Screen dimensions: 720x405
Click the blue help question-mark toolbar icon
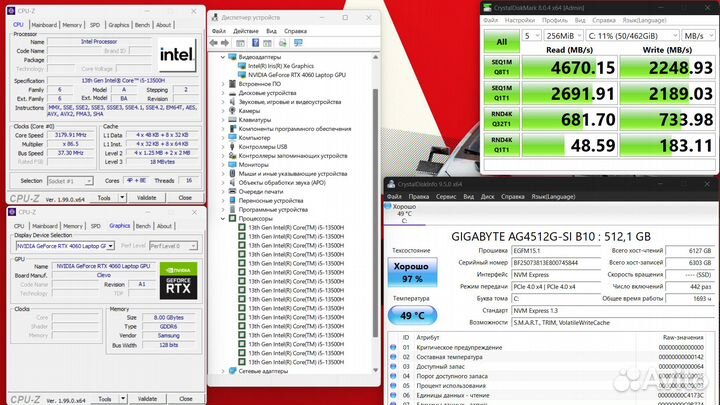click(255, 43)
